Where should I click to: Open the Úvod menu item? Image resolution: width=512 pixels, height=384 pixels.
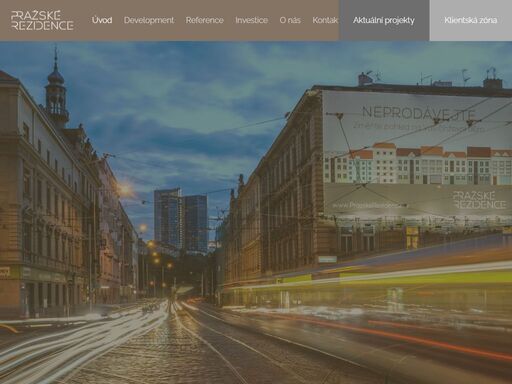[x=102, y=20]
